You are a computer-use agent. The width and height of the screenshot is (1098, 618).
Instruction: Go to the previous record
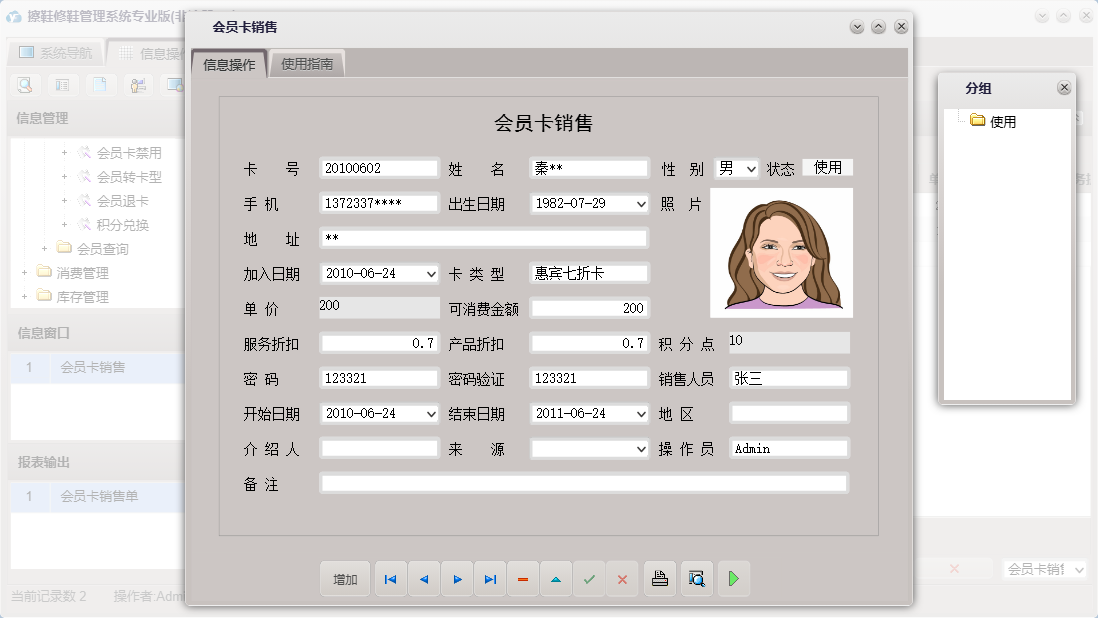coord(423,579)
